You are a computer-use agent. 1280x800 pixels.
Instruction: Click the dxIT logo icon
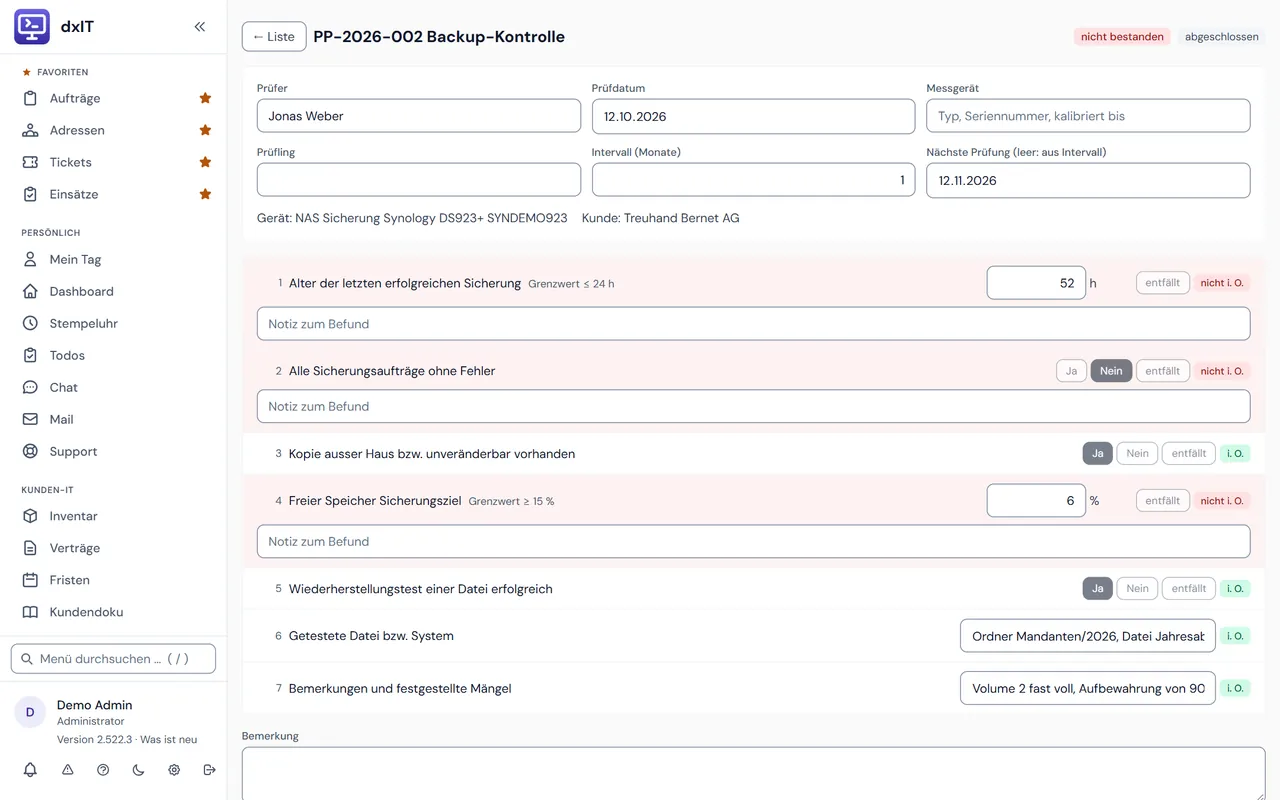coord(32,27)
